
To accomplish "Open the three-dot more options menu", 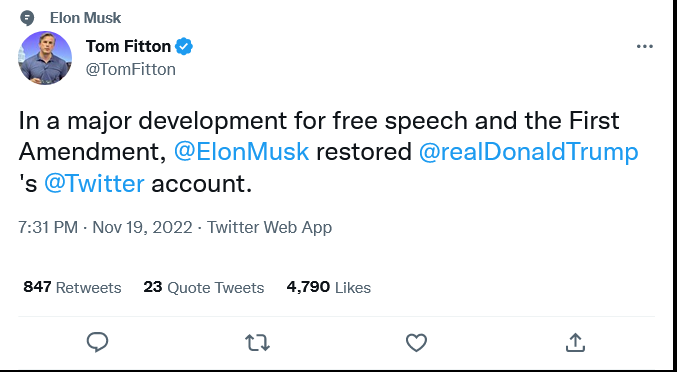I will click(x=645, y=46).
